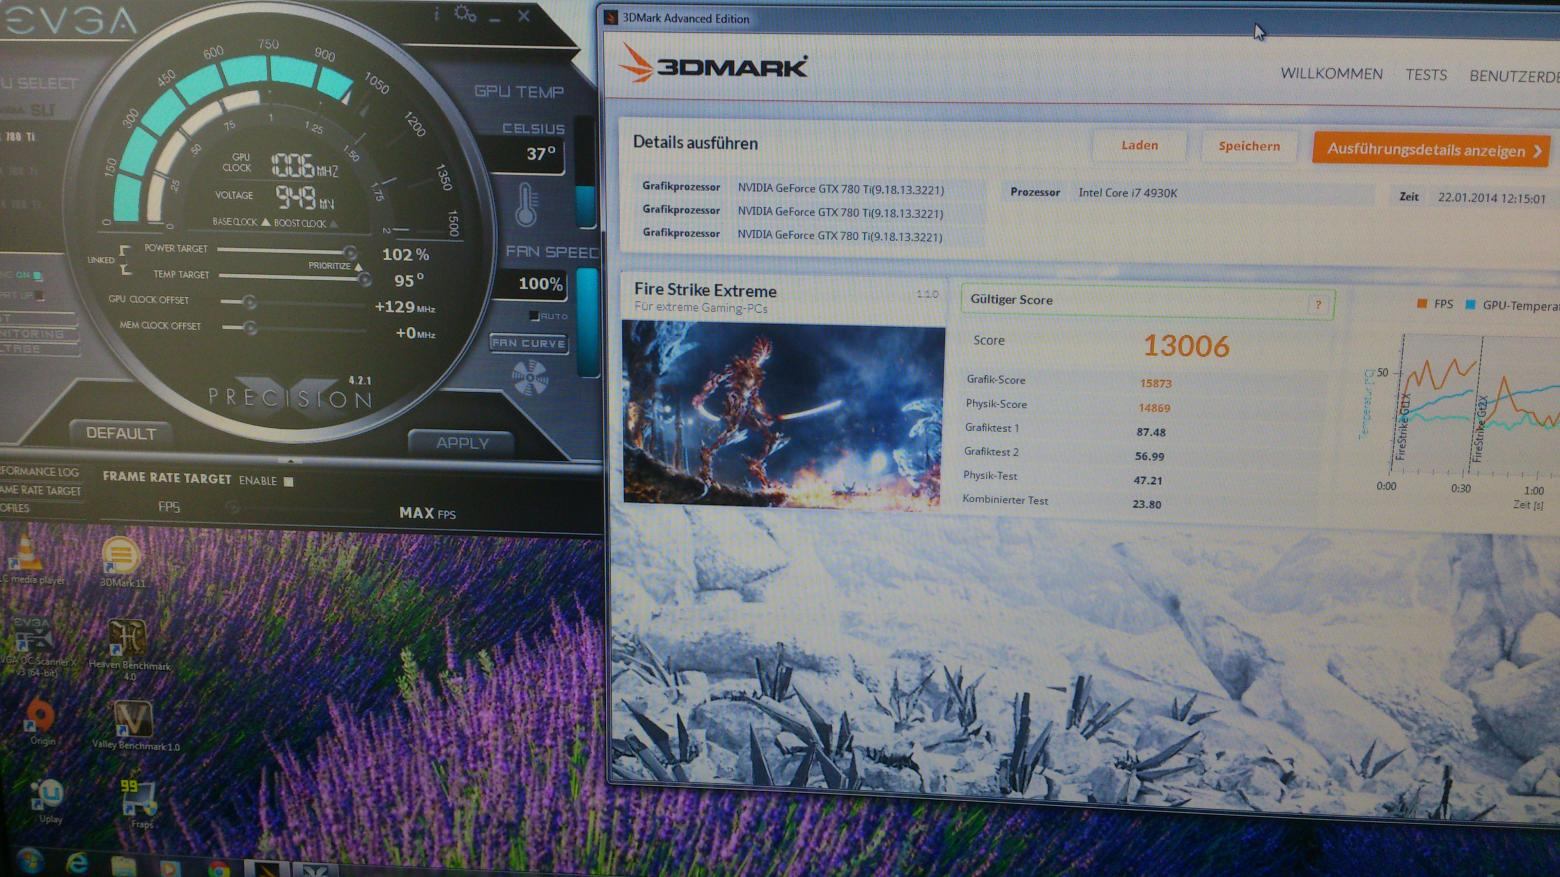
Task: Click the Gültiger Score help question mark
Action: pyautogui.click(x=1318, y=305)
